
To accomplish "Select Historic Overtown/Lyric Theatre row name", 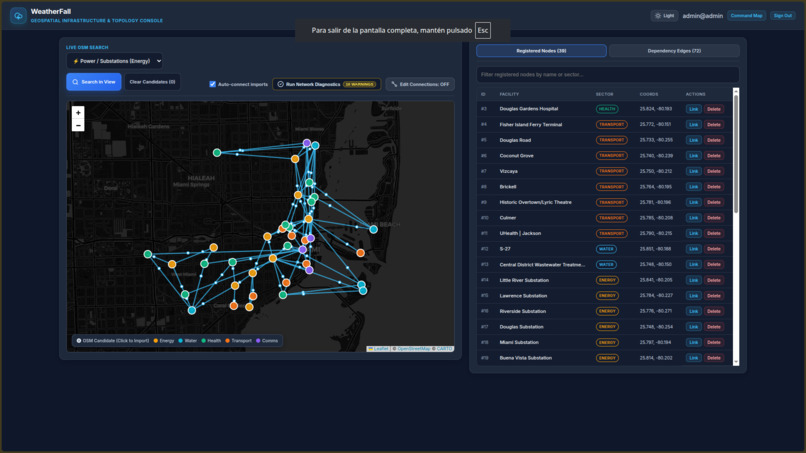I will pos(536,202).
